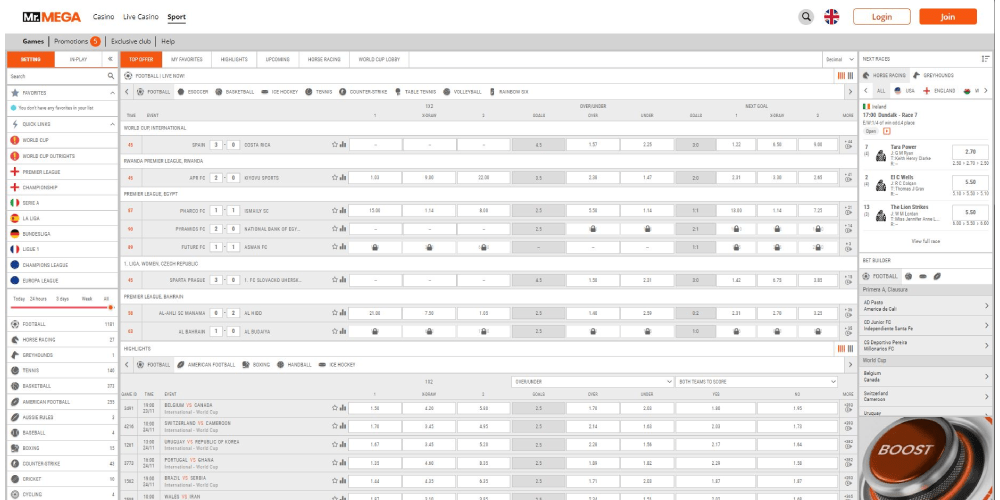Image resolution: width=1000 pixels, height=500 pixels.
Task: Click the live stream icon under Dundalk race
Action: point(886,131)
